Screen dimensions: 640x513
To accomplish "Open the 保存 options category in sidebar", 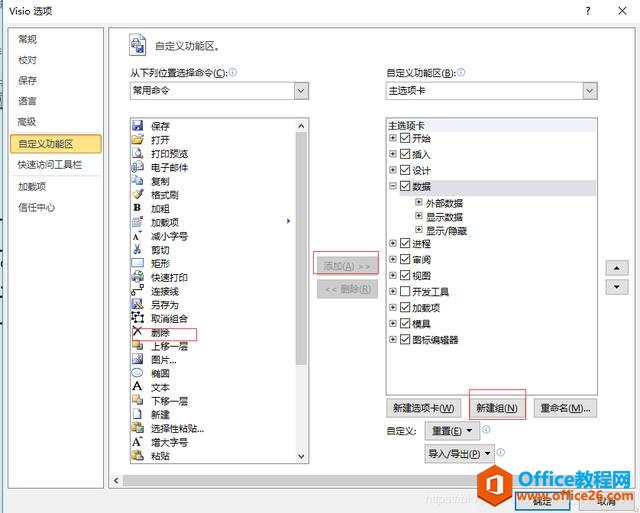I will 27,80.
